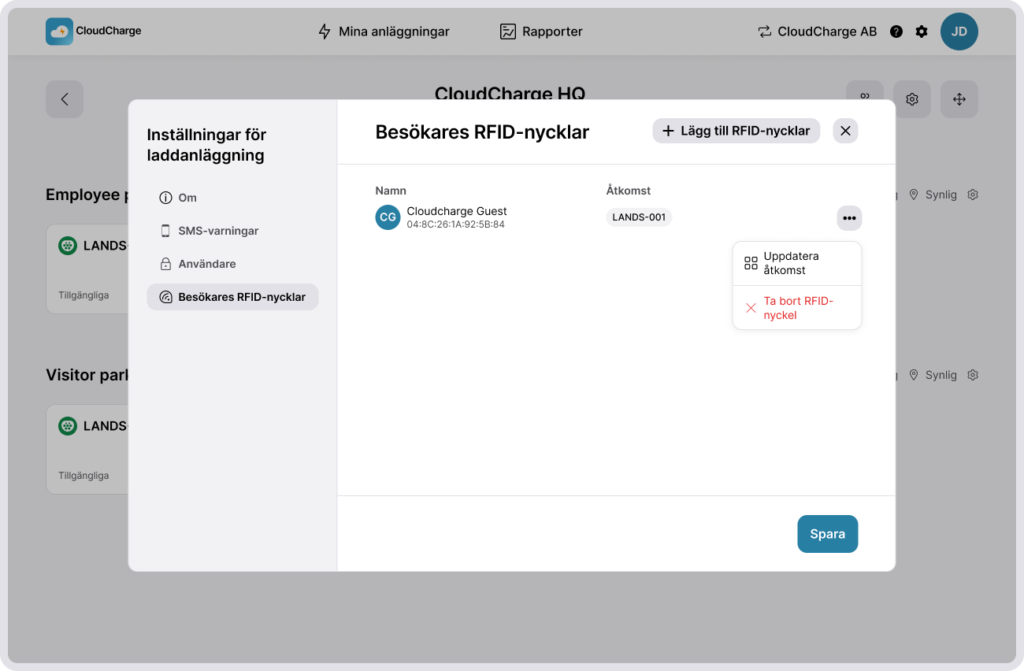Choose Ta bort RFID-nyckel in the menu
1024x671 pixels.
coord(796,308)
